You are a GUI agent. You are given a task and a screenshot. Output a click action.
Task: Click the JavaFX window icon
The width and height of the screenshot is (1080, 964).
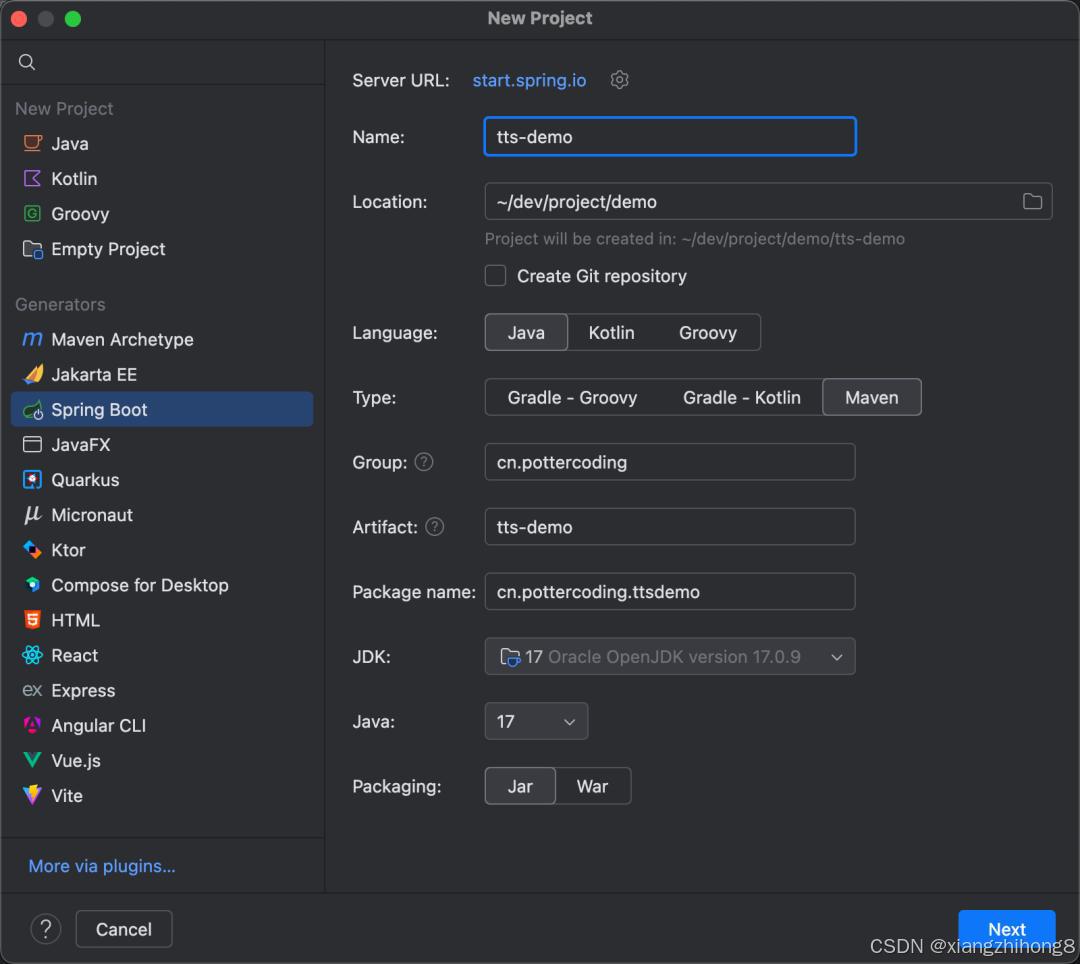[32, 445]
